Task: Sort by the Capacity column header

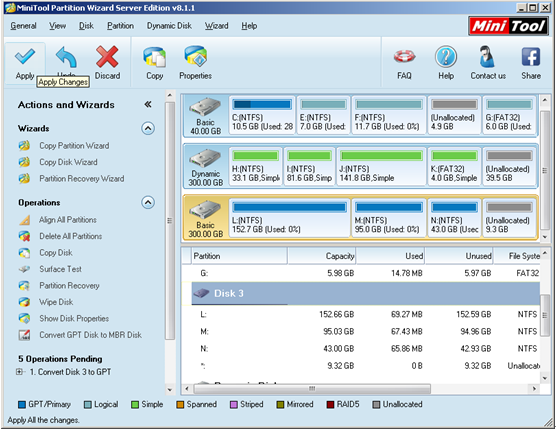Action: [x=322, y=256]
